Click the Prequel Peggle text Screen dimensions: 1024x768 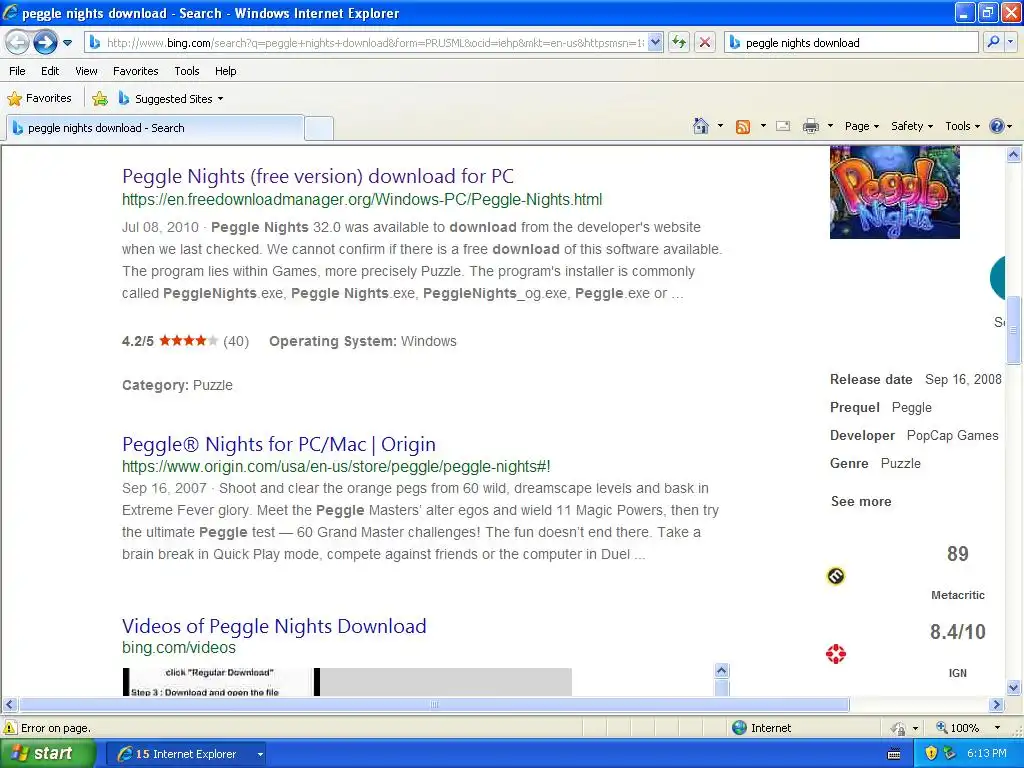coord(881,408)
